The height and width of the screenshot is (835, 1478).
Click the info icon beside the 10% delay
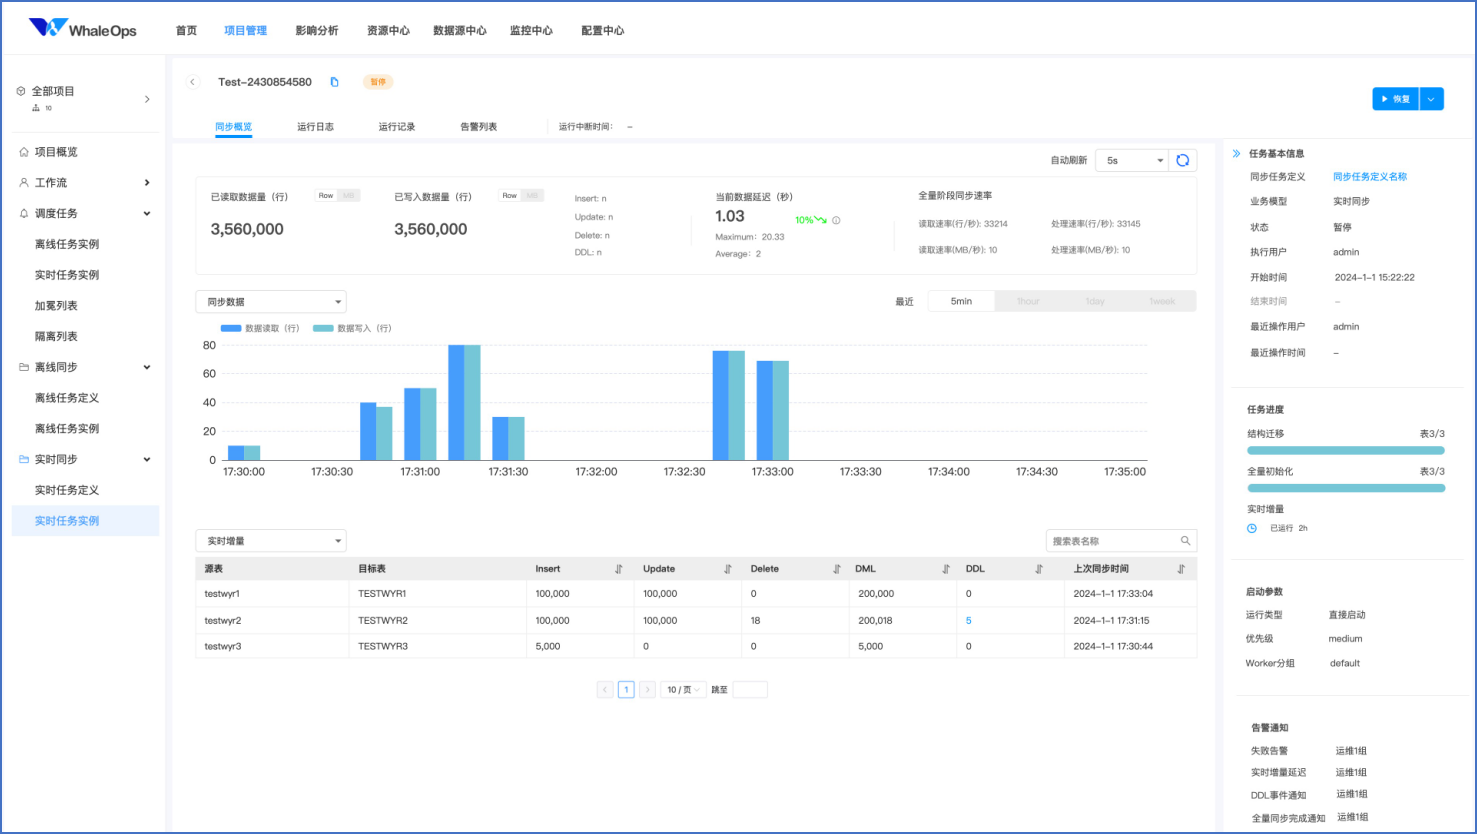[x=836, y=220]
